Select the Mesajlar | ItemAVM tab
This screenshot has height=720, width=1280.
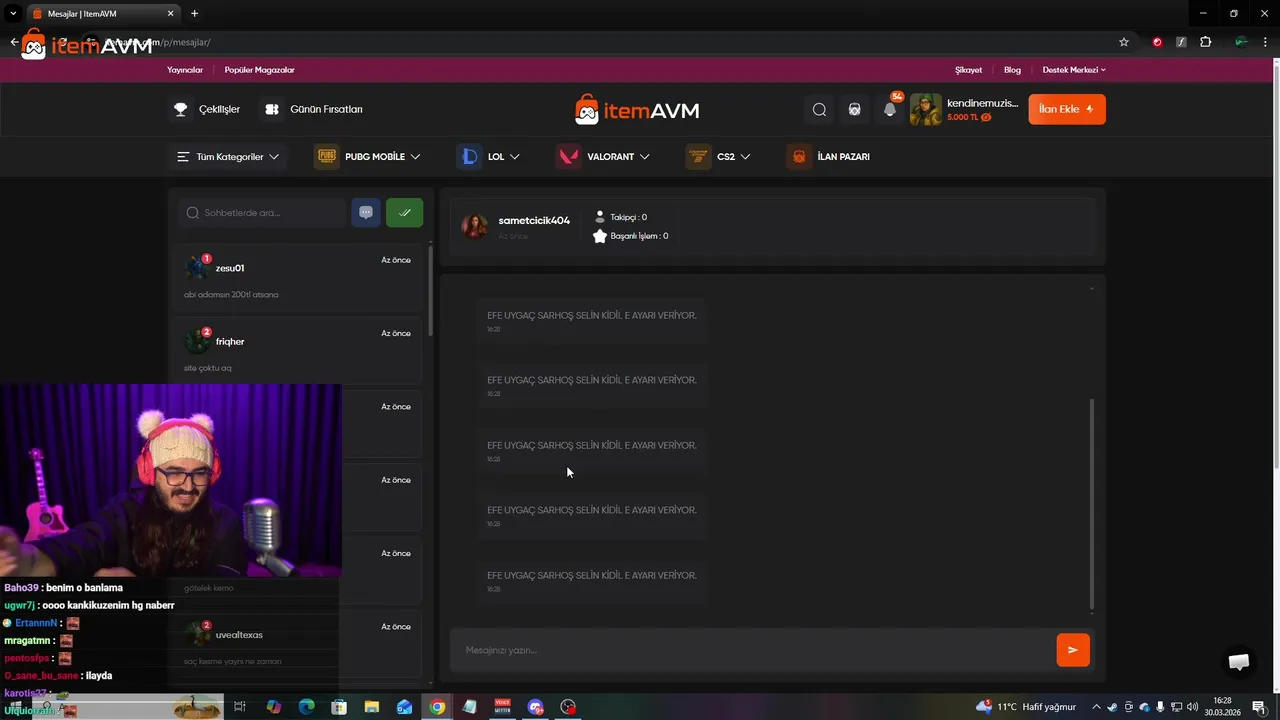(102, 14)
